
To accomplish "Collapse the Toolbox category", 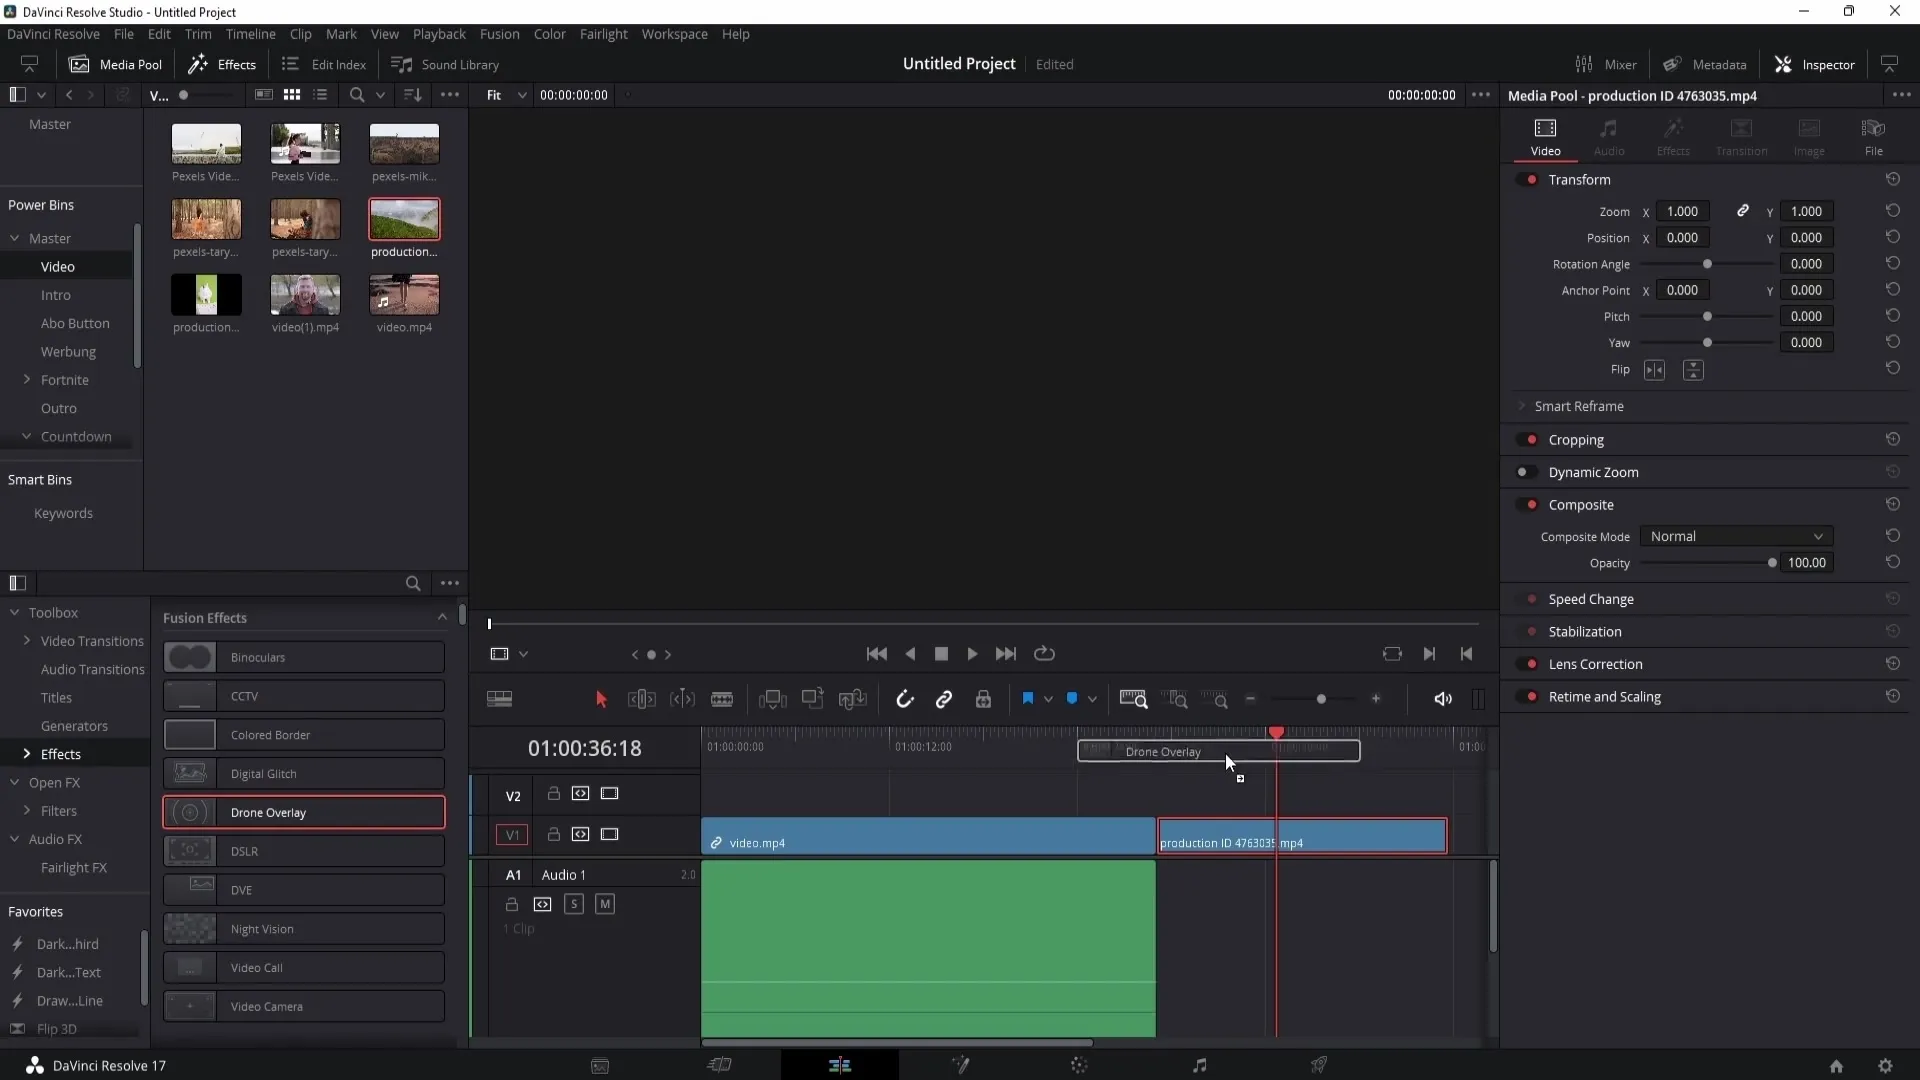I will click(15, 613).
